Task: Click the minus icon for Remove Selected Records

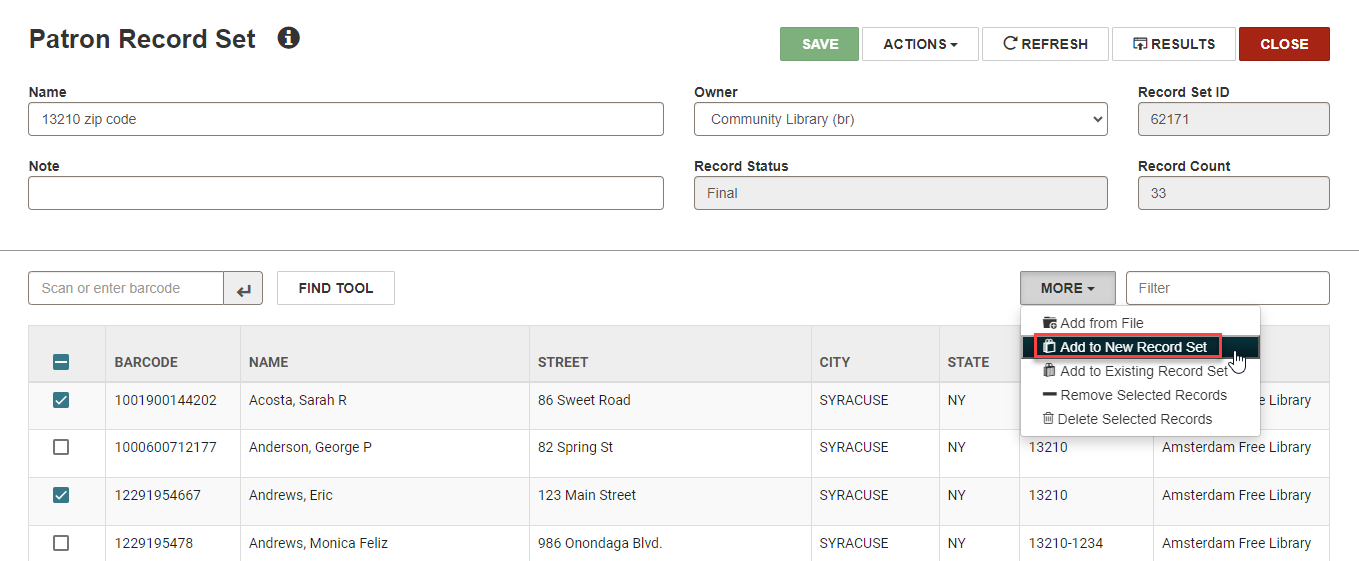Action: 1050,395
